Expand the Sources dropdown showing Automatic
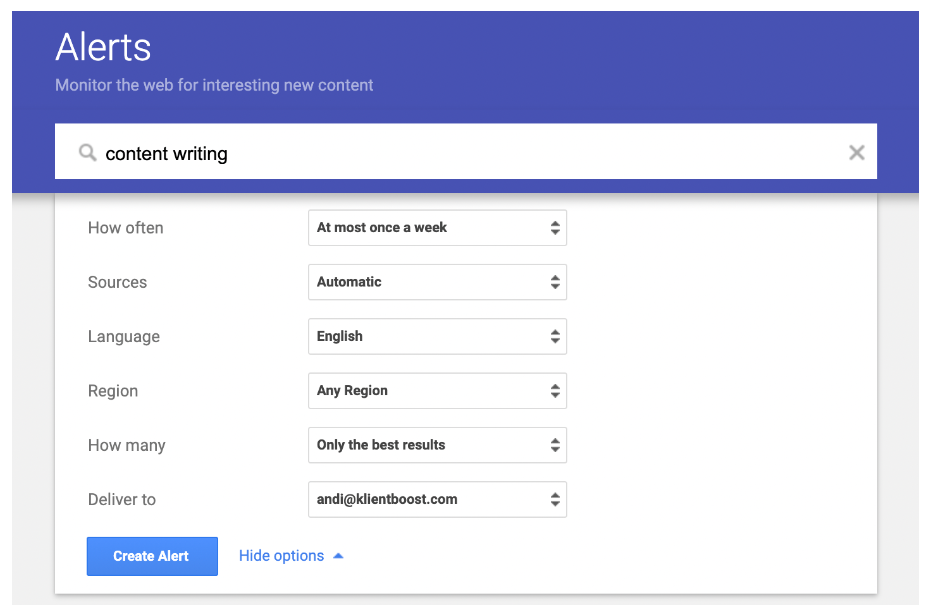Viewport: 933px width, 610px height. (x=437, y=282)
